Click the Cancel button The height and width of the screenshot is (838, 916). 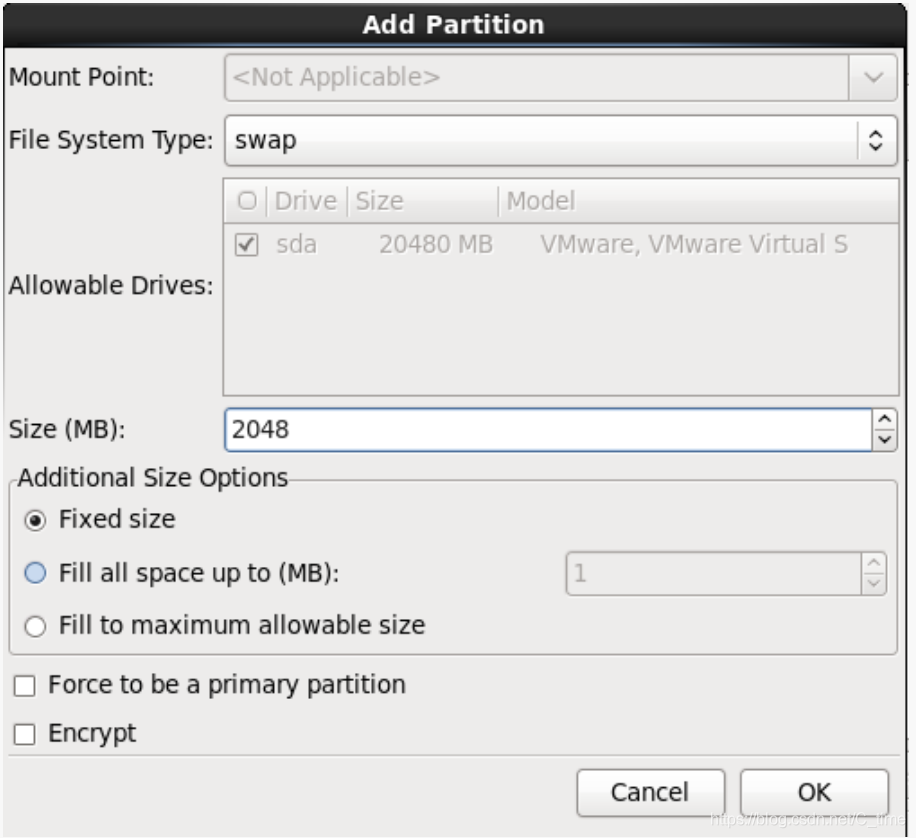click(650, 793)
